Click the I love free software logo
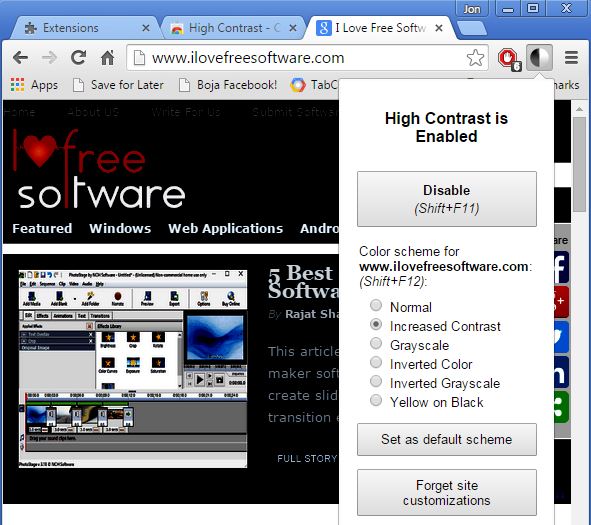 [x=99, y=169]
